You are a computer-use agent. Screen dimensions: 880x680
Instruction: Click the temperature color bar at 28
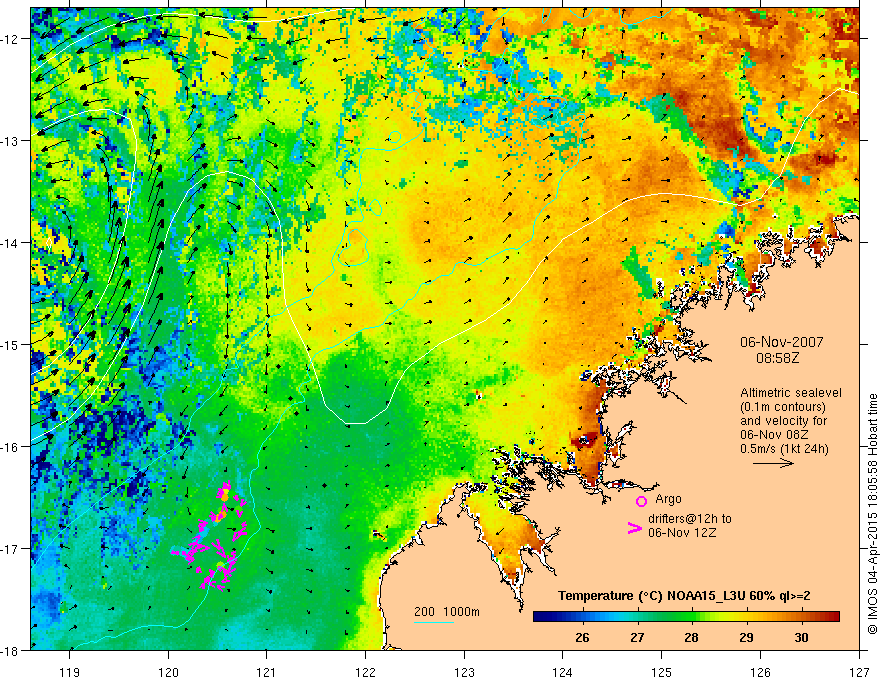692,617
